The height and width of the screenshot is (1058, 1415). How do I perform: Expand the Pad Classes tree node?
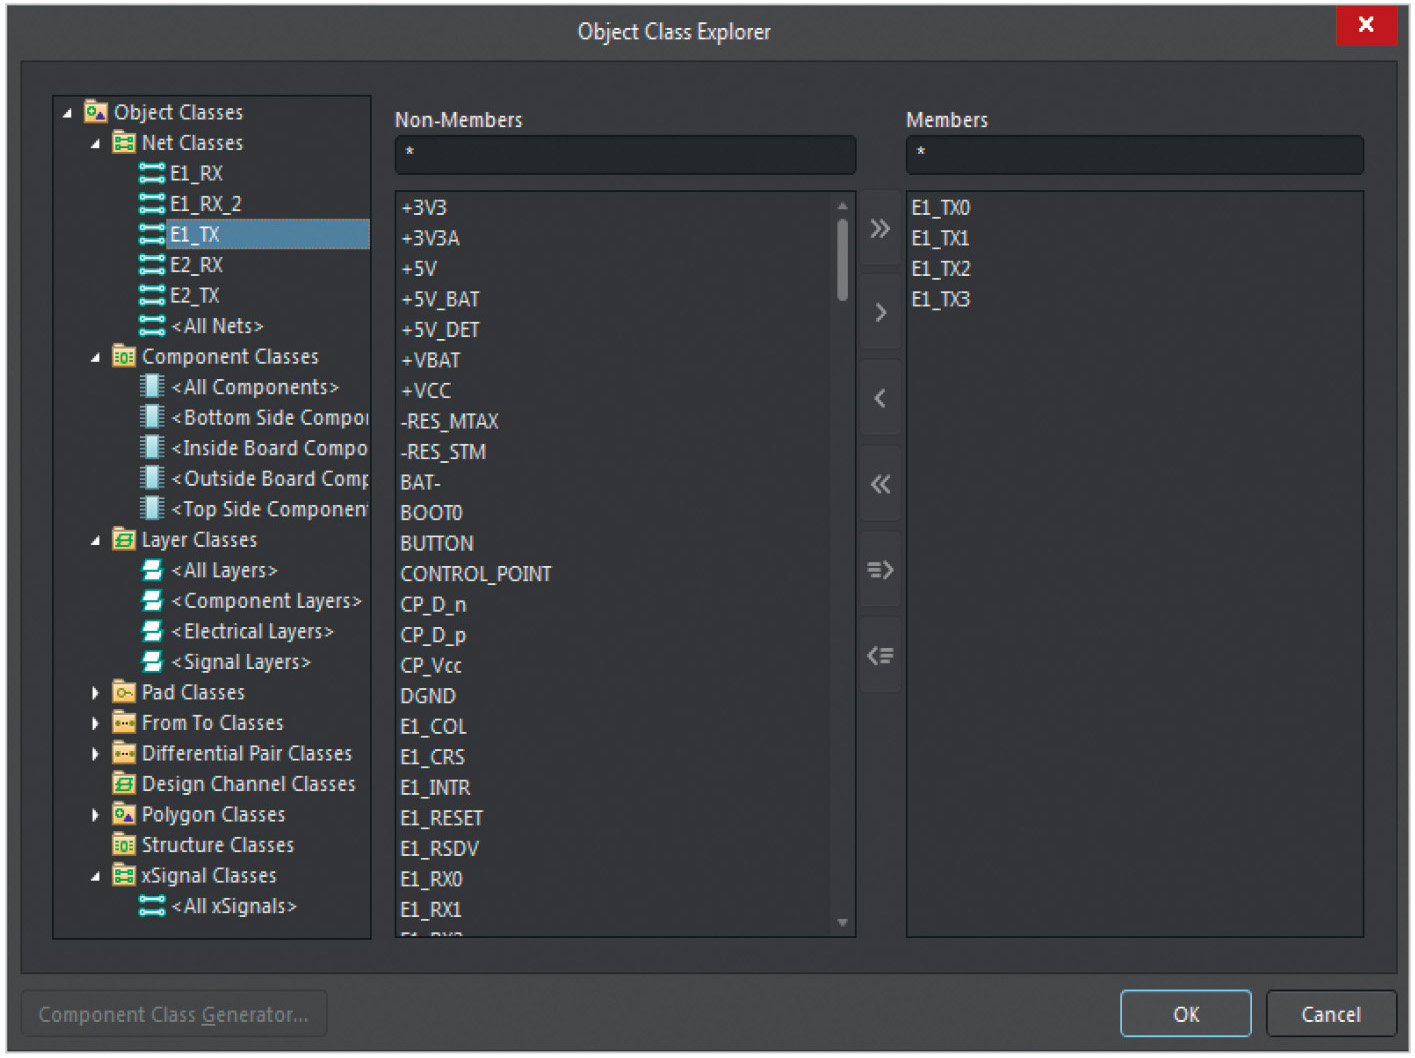pyautogui.click(x=96, y=693)
